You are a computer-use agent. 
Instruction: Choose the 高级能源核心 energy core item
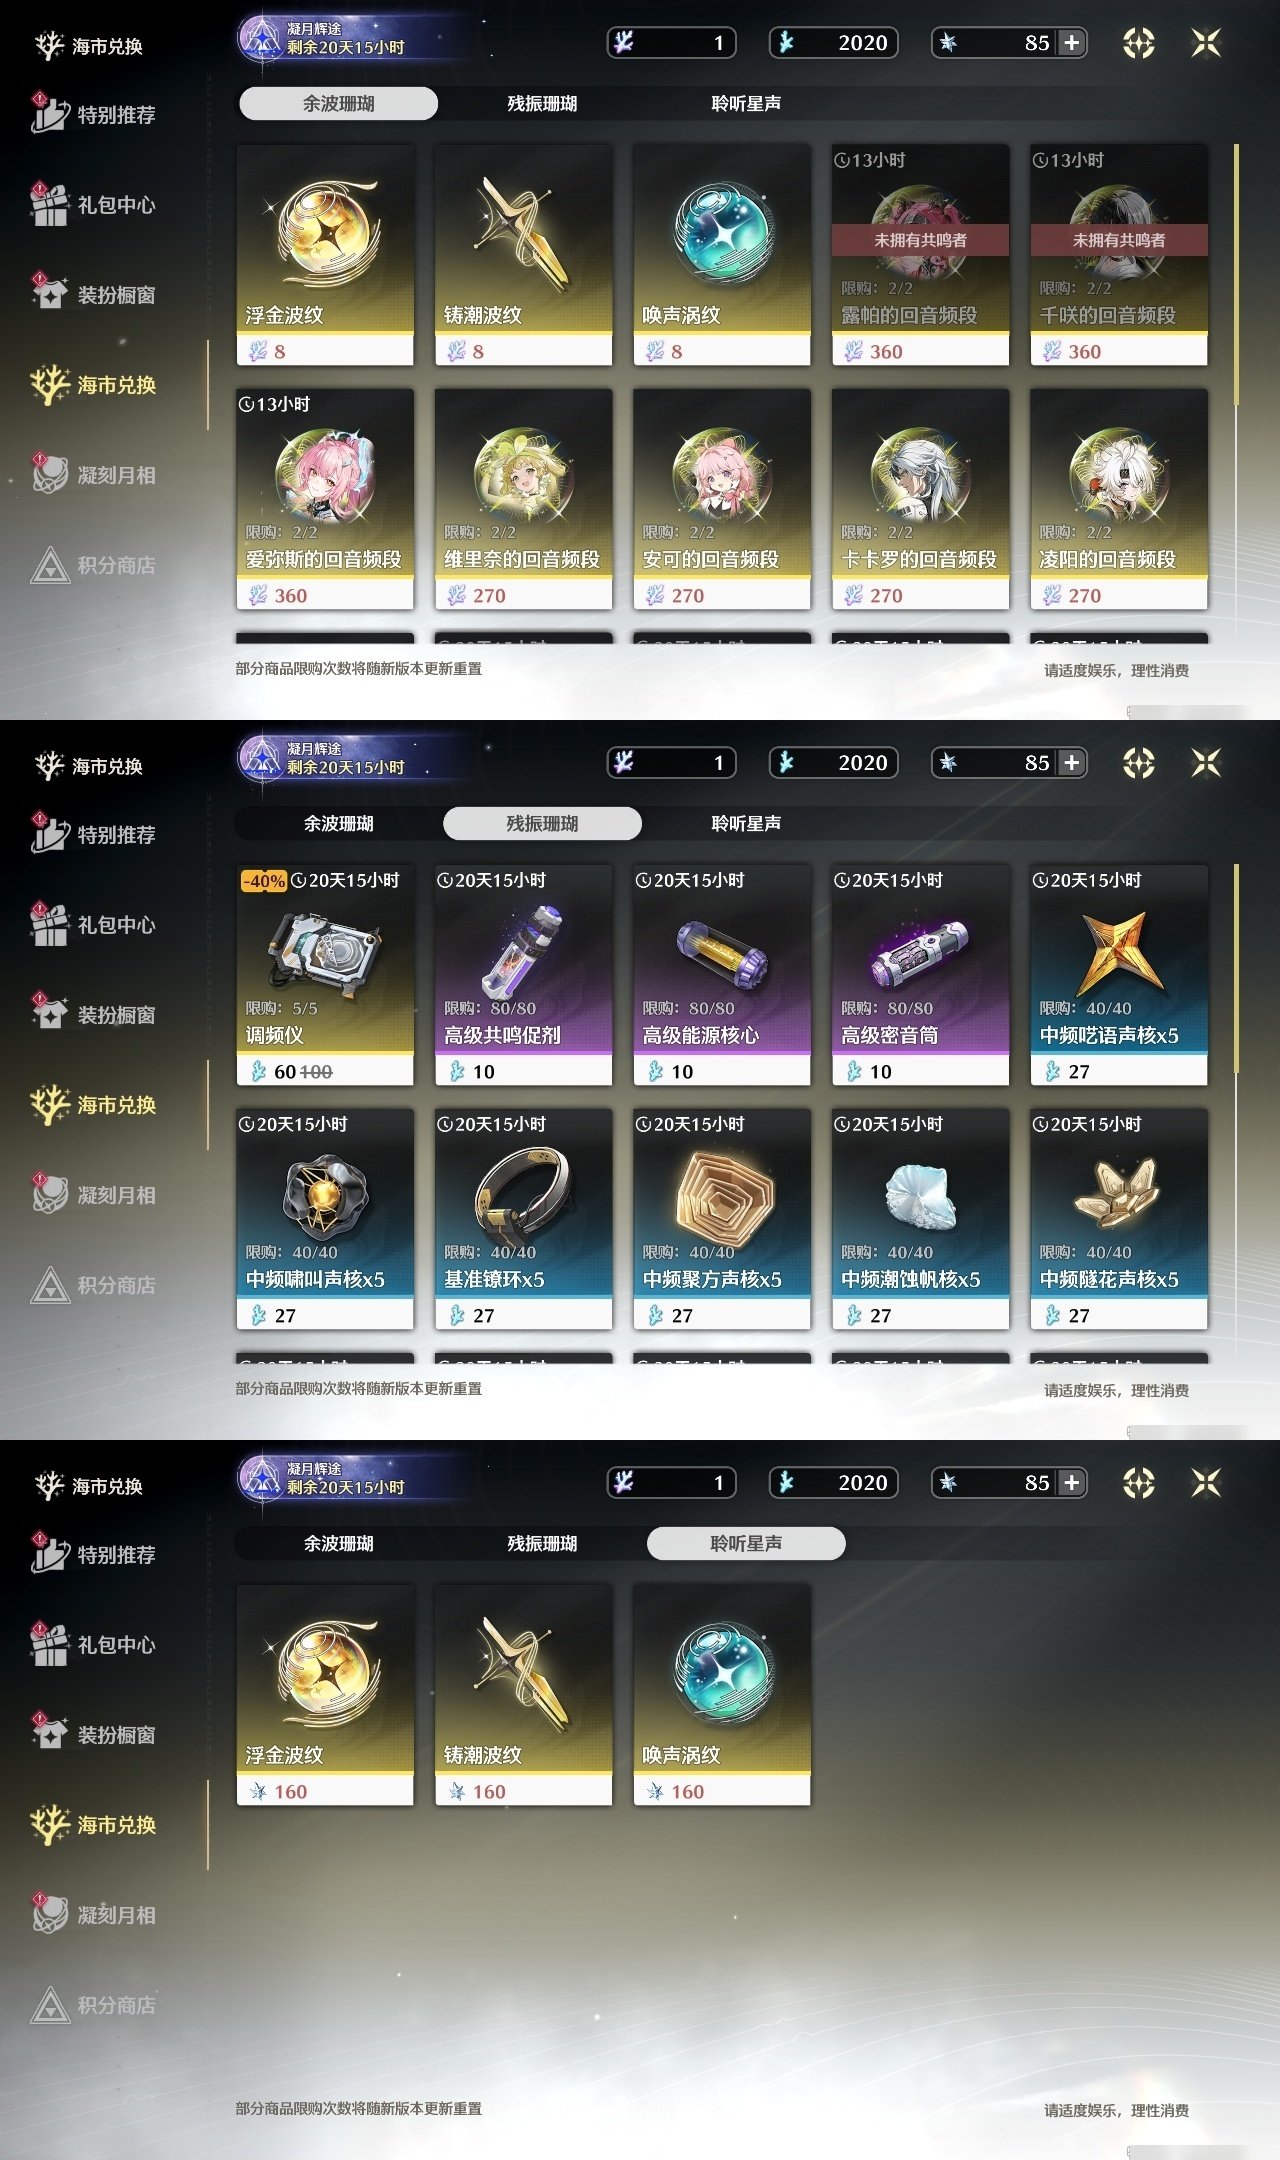tap(722, 975)
